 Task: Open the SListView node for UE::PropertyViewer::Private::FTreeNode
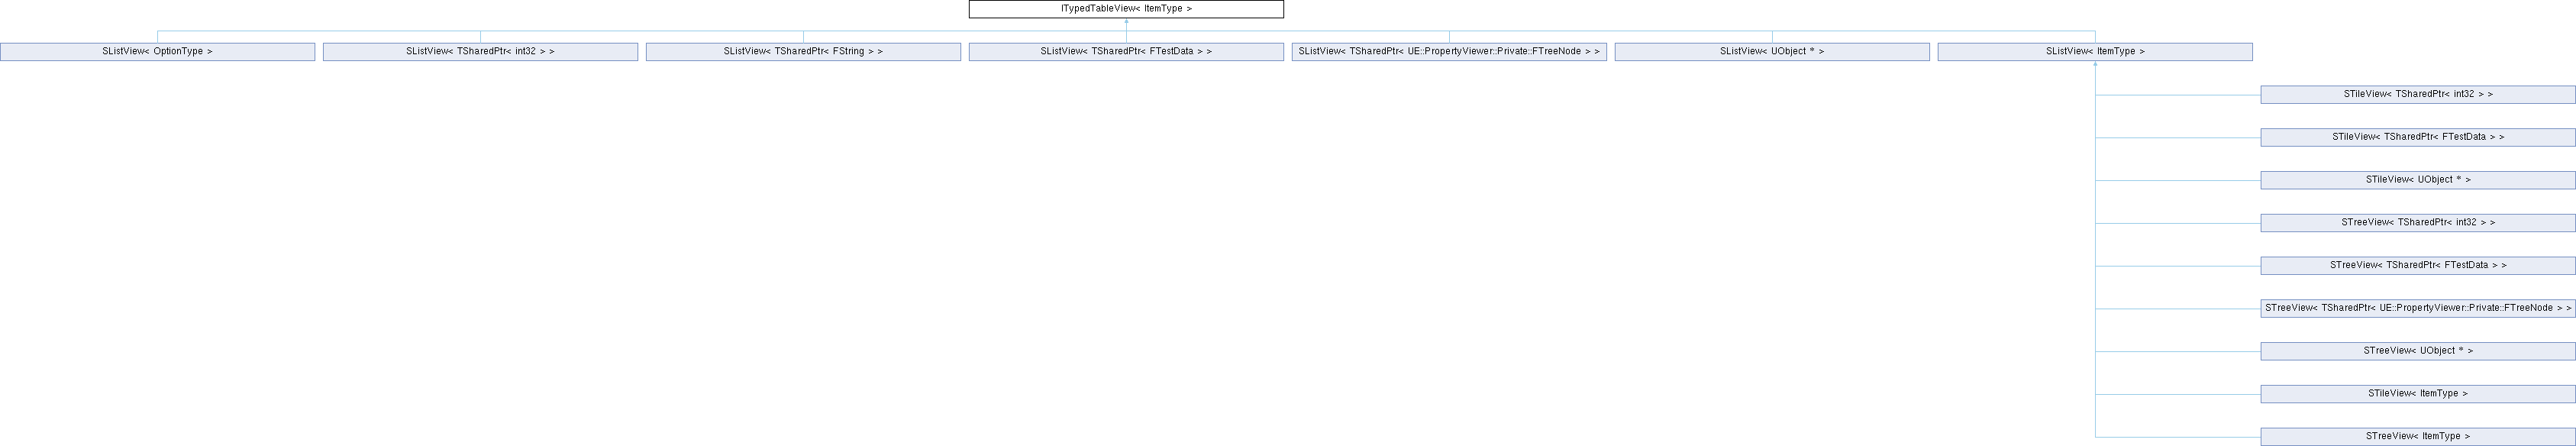pos(1448,52)
